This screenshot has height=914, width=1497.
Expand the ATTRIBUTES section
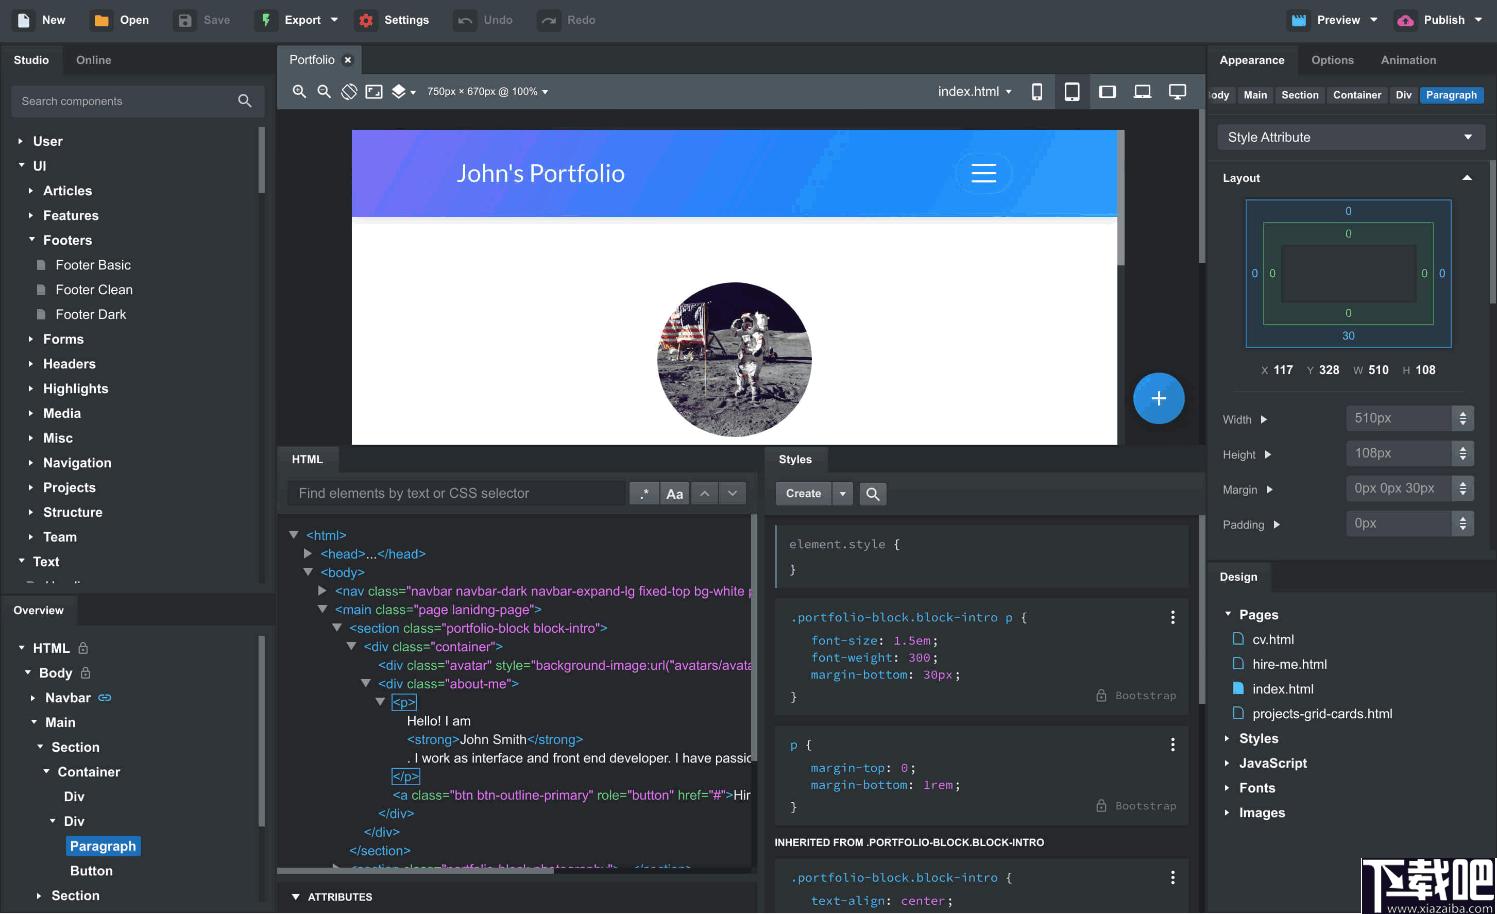pos(295,897)
